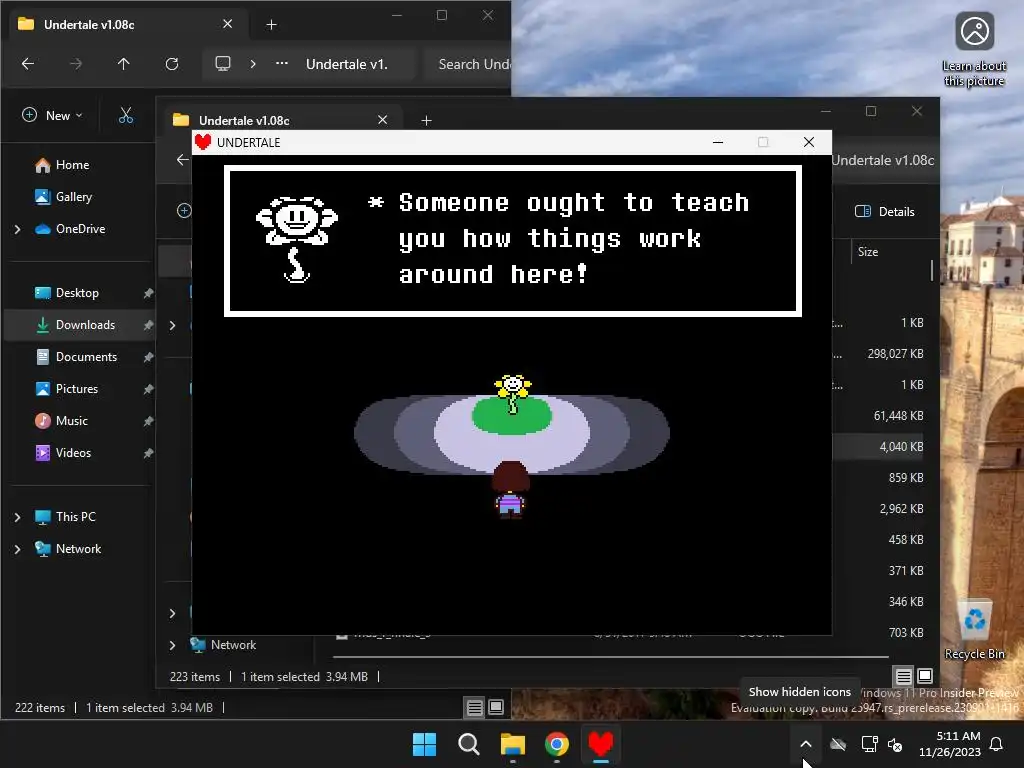Switch front Explorer to details view
Image resolution: width=1024 pixels, height=768 pixels.
click(904, 677)
